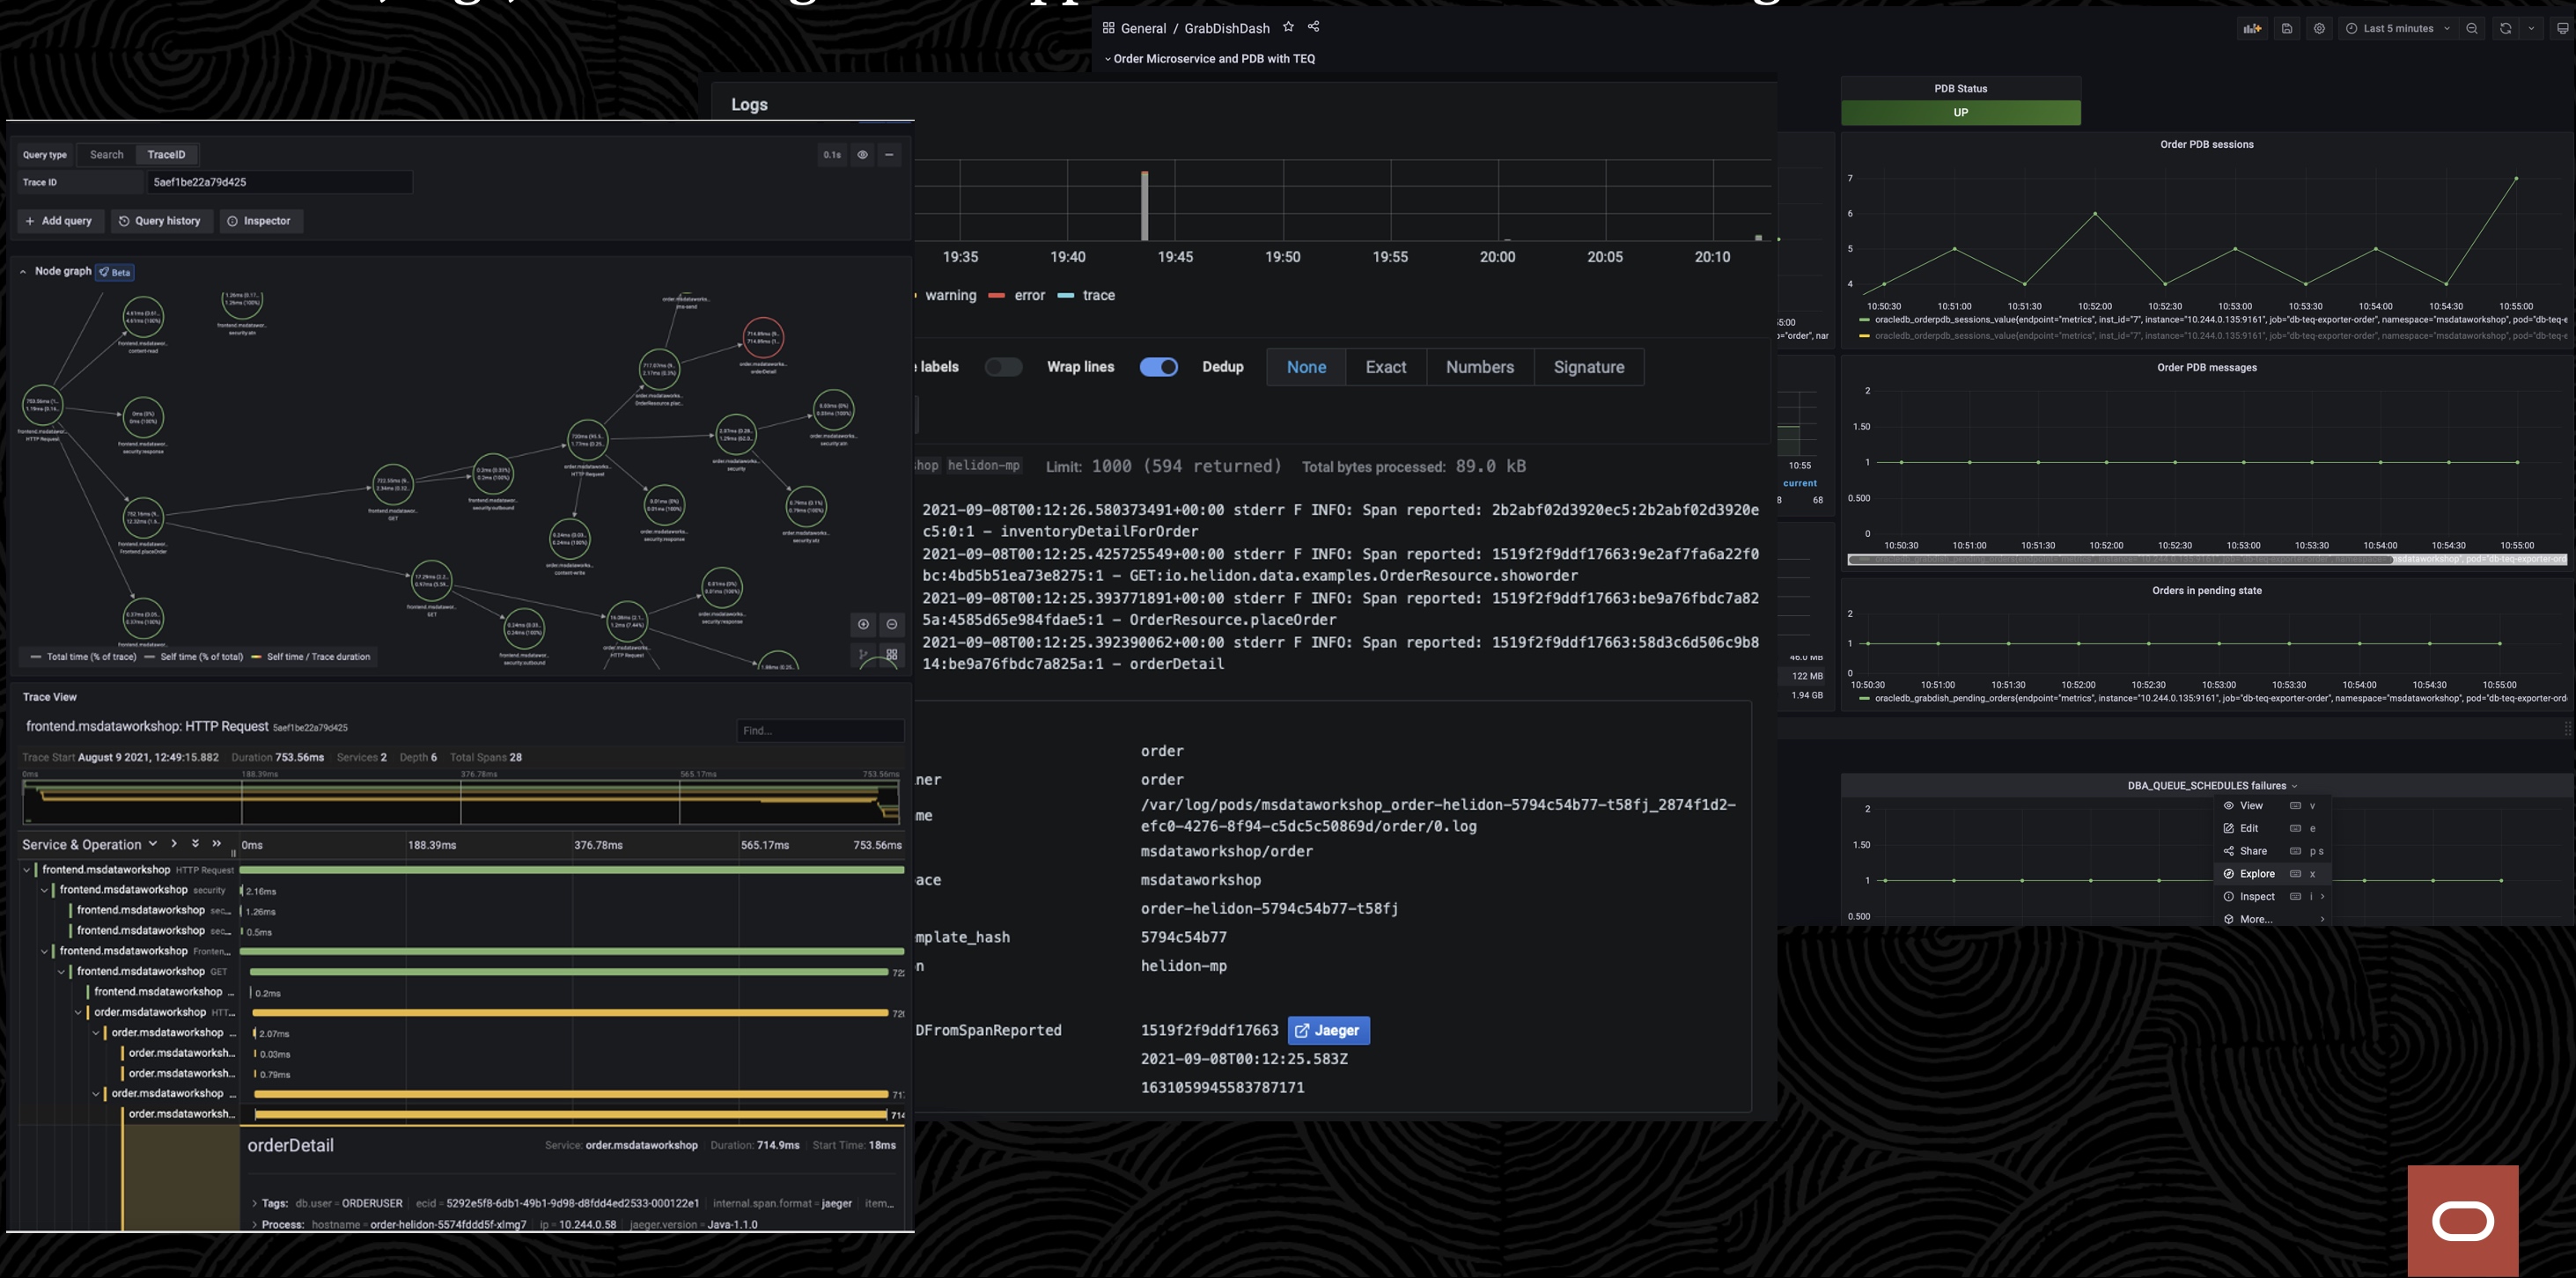Disable the Wrap lines toggle

tap(1158, 367)
